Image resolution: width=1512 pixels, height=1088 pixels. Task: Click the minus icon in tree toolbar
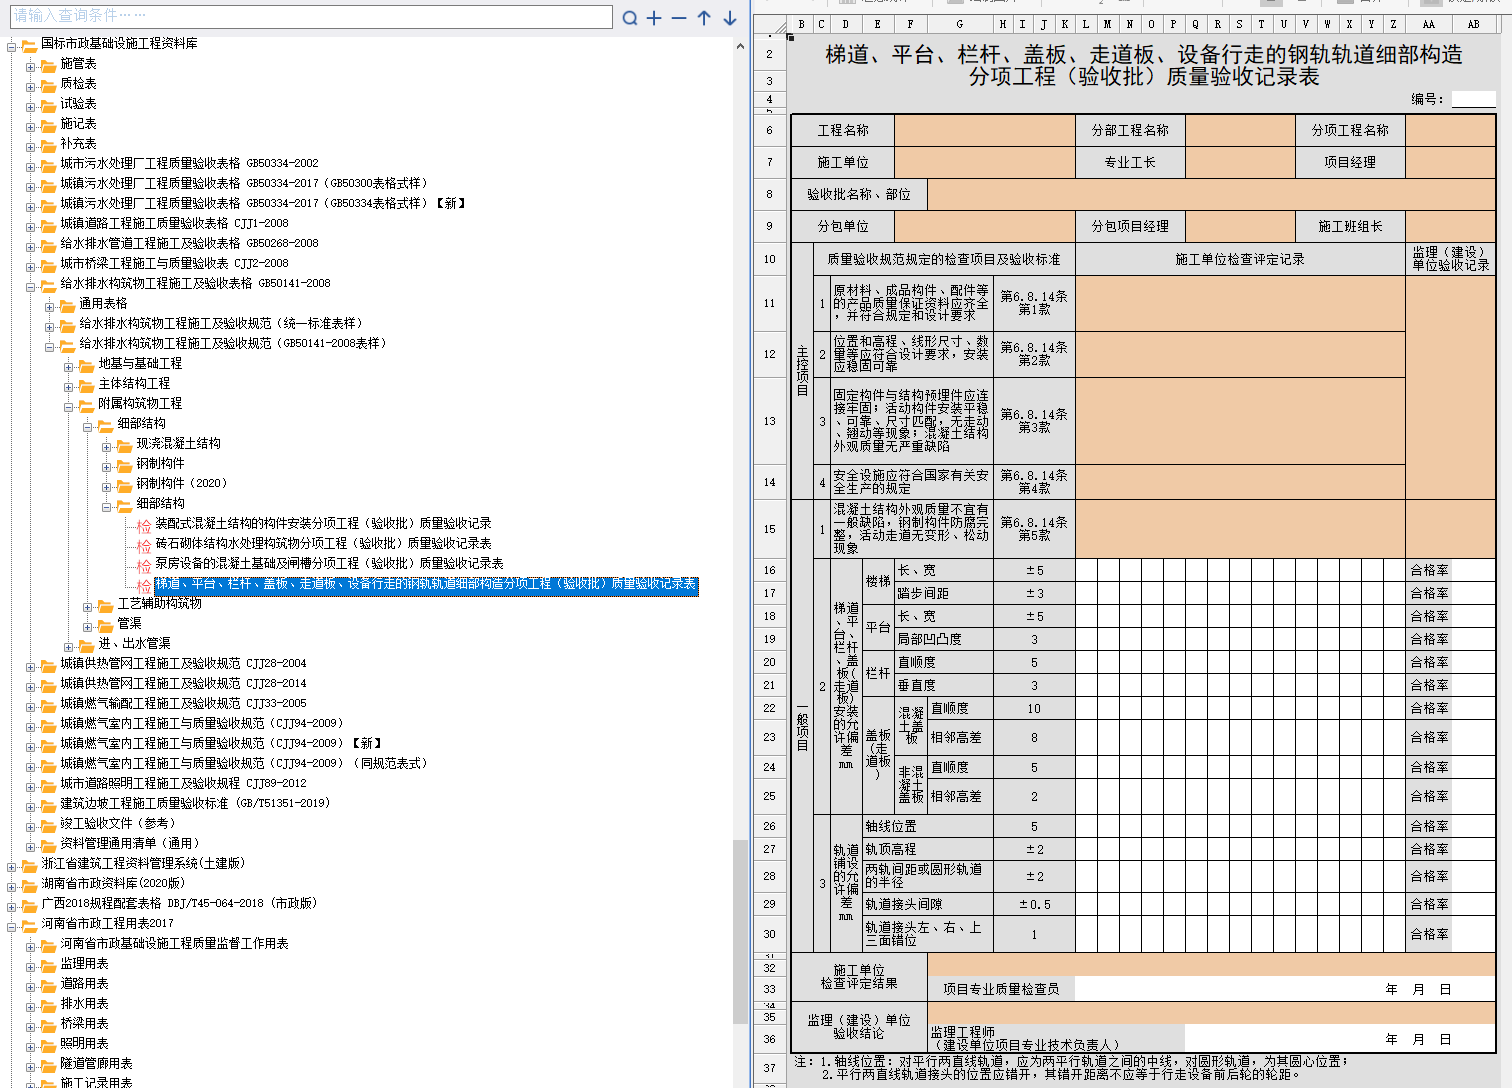pyautogui.click(x=679, y=18)
